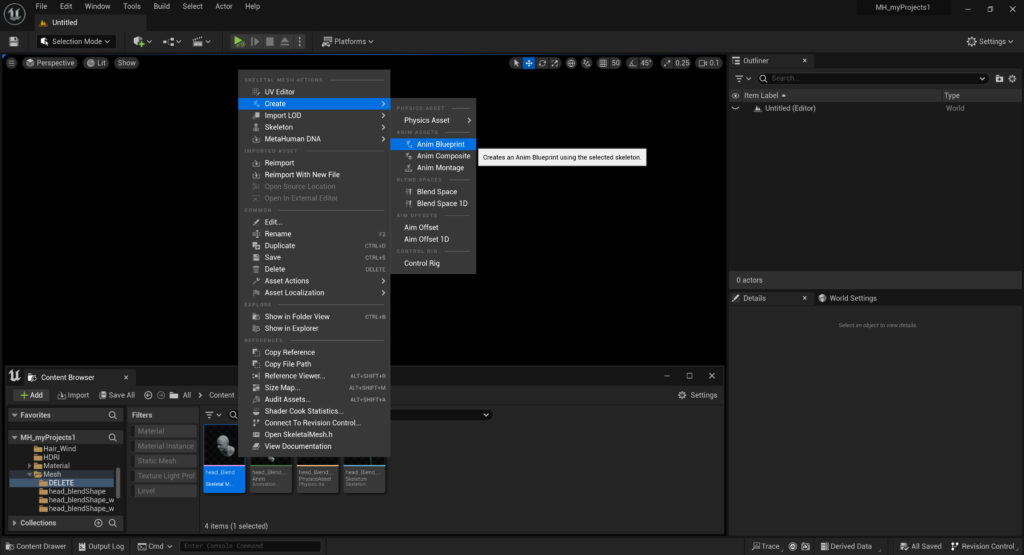Open the Platforms dropdown
The width and height of the screenshot is (1024, 555).
tap(348, 41)
